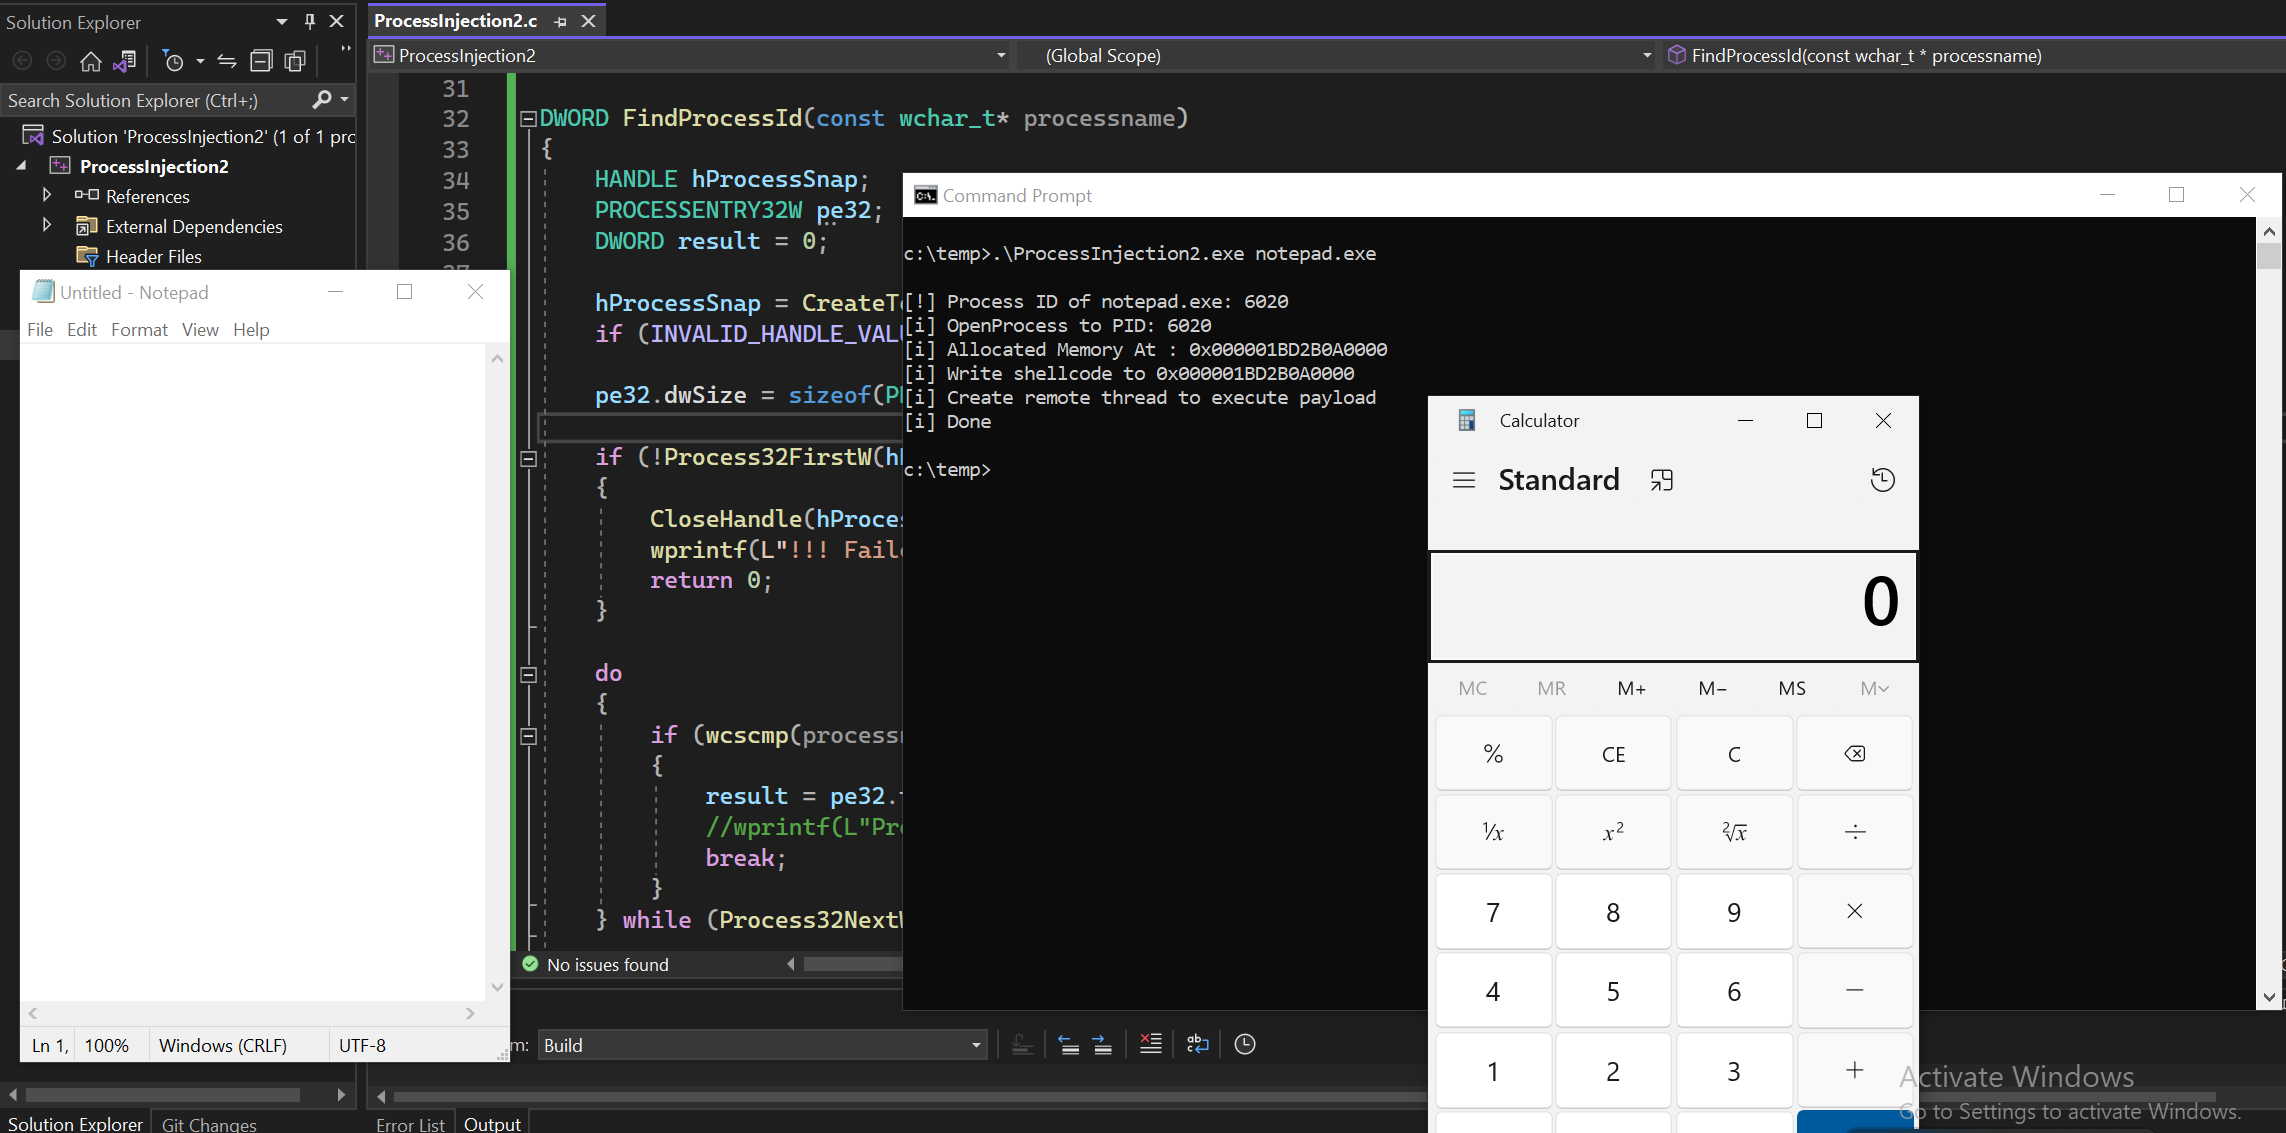Click Sync with Active Document icon

pos(227,62)
